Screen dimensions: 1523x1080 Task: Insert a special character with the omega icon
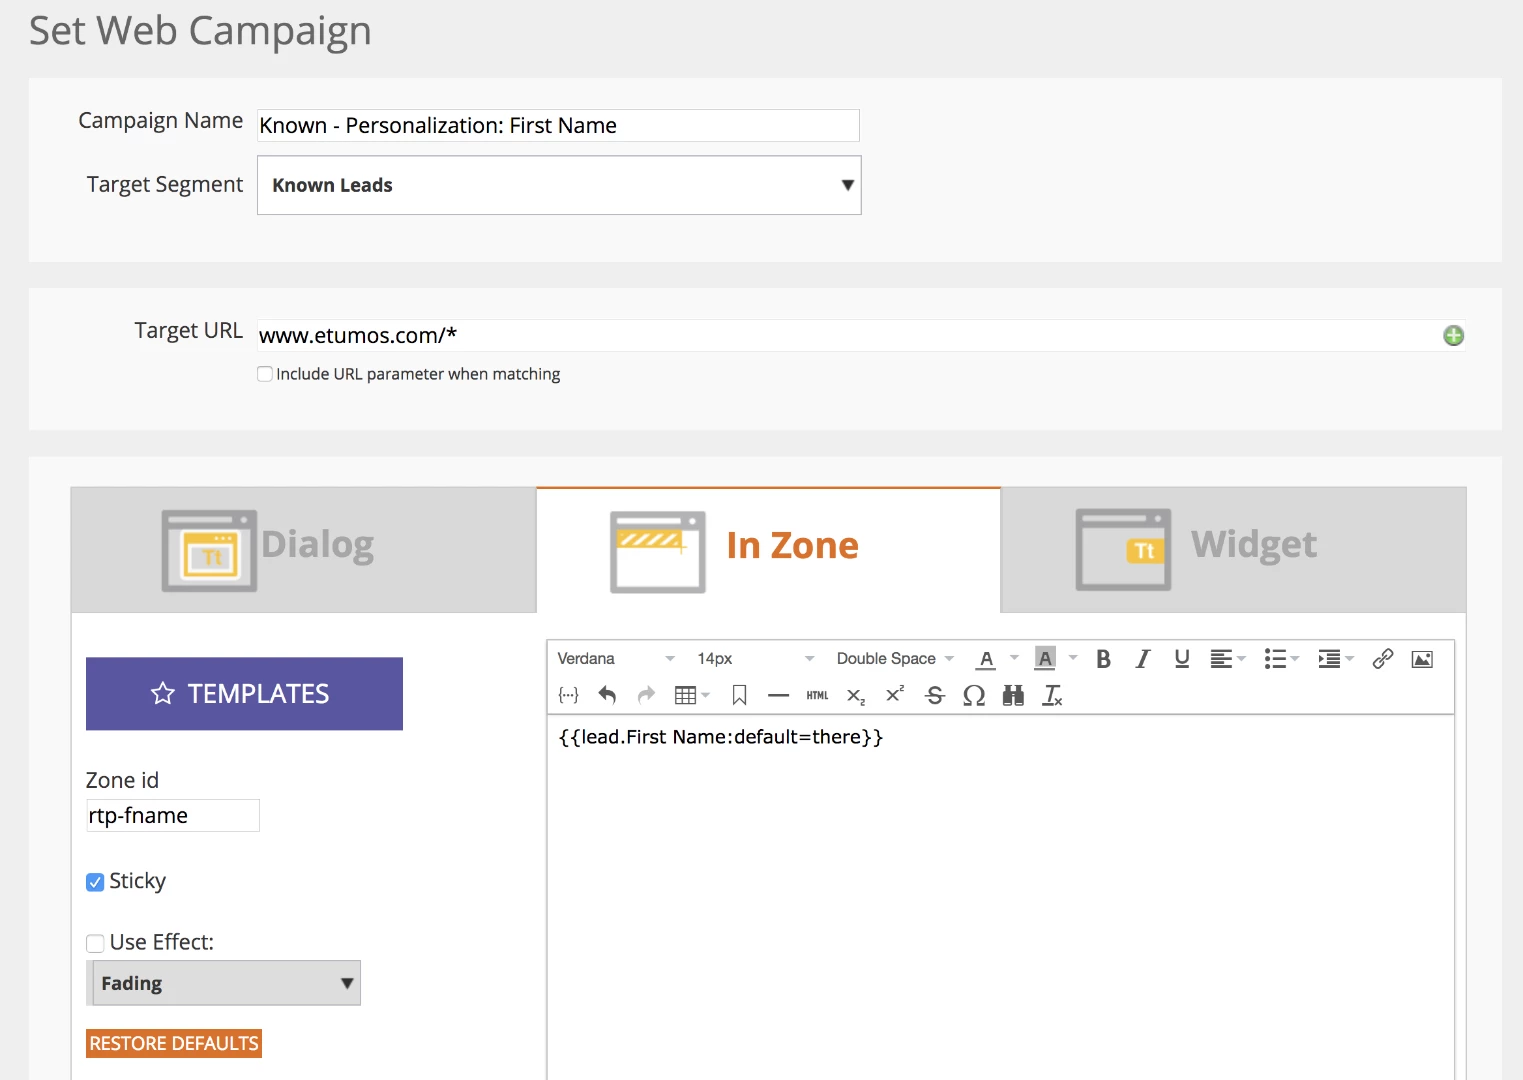(974, 695)
